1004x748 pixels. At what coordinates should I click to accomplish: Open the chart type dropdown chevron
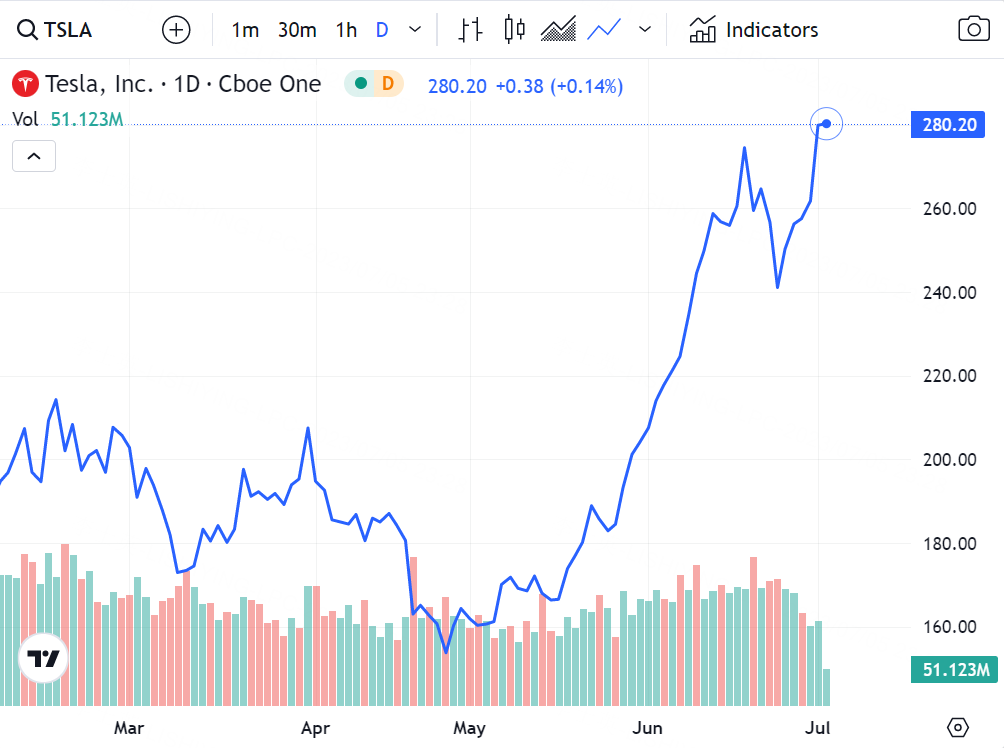point(645,30)
